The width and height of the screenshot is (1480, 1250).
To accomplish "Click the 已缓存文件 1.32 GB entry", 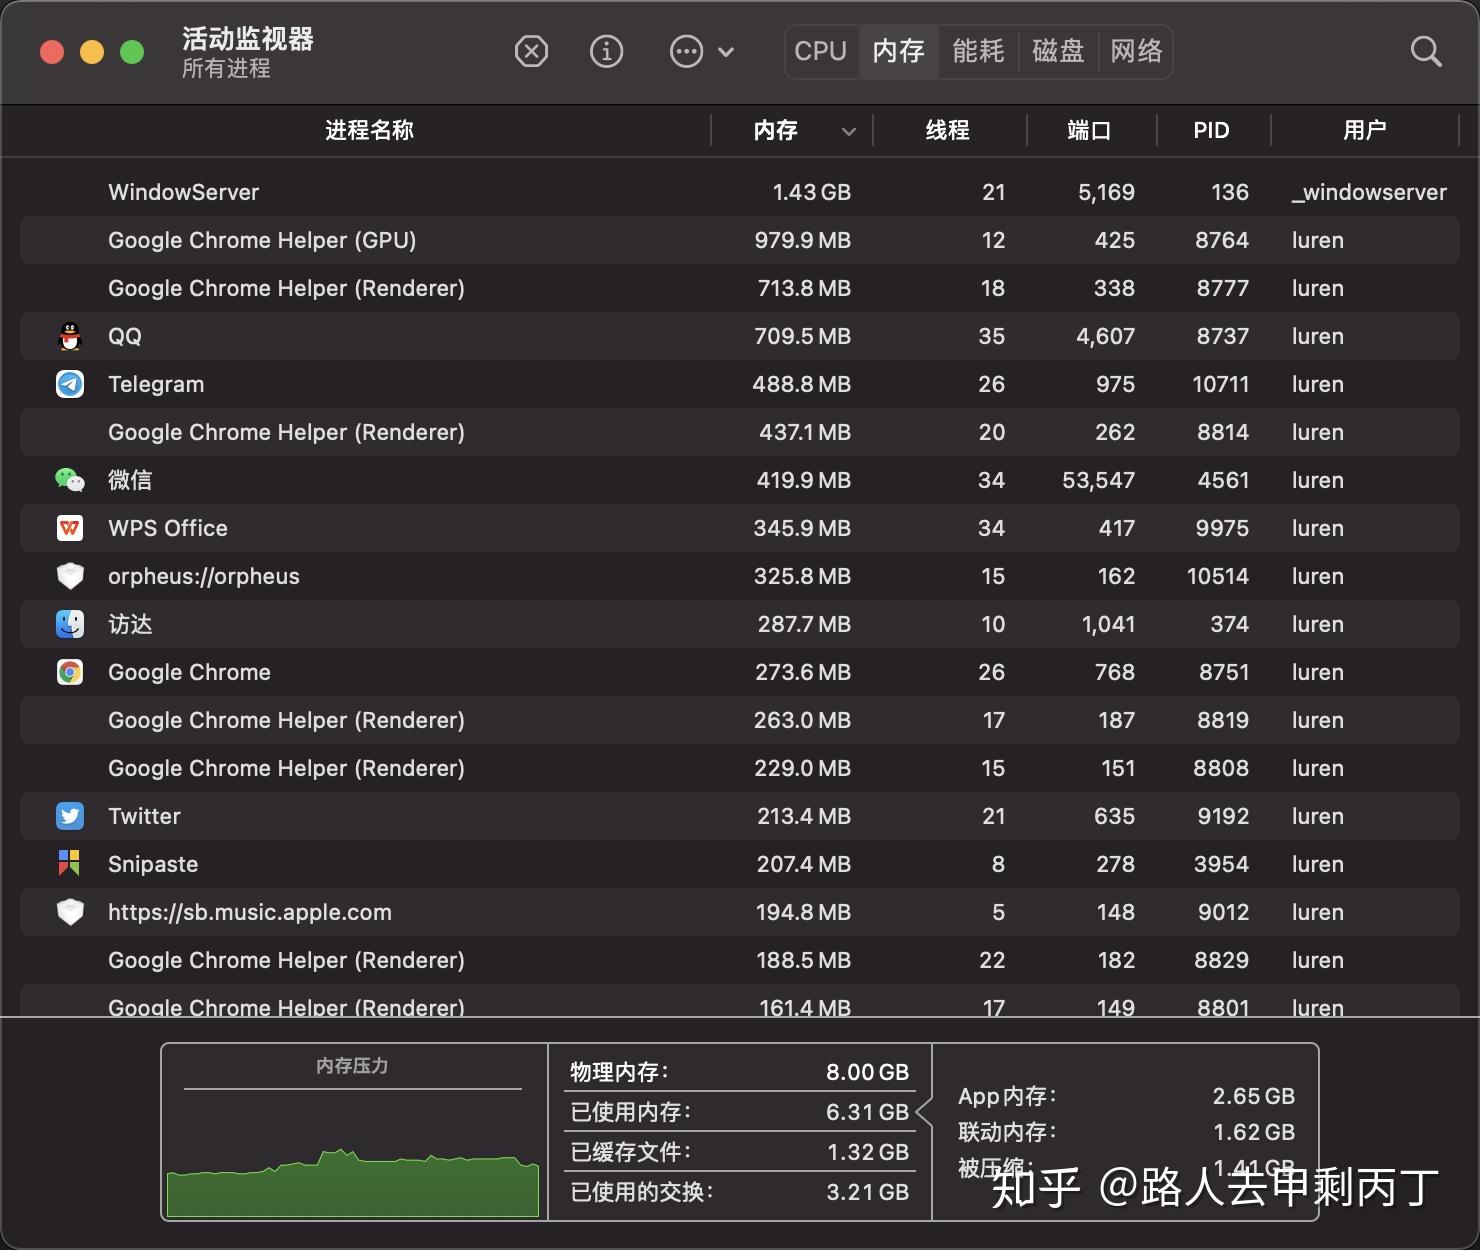I will pos(740,1152).
